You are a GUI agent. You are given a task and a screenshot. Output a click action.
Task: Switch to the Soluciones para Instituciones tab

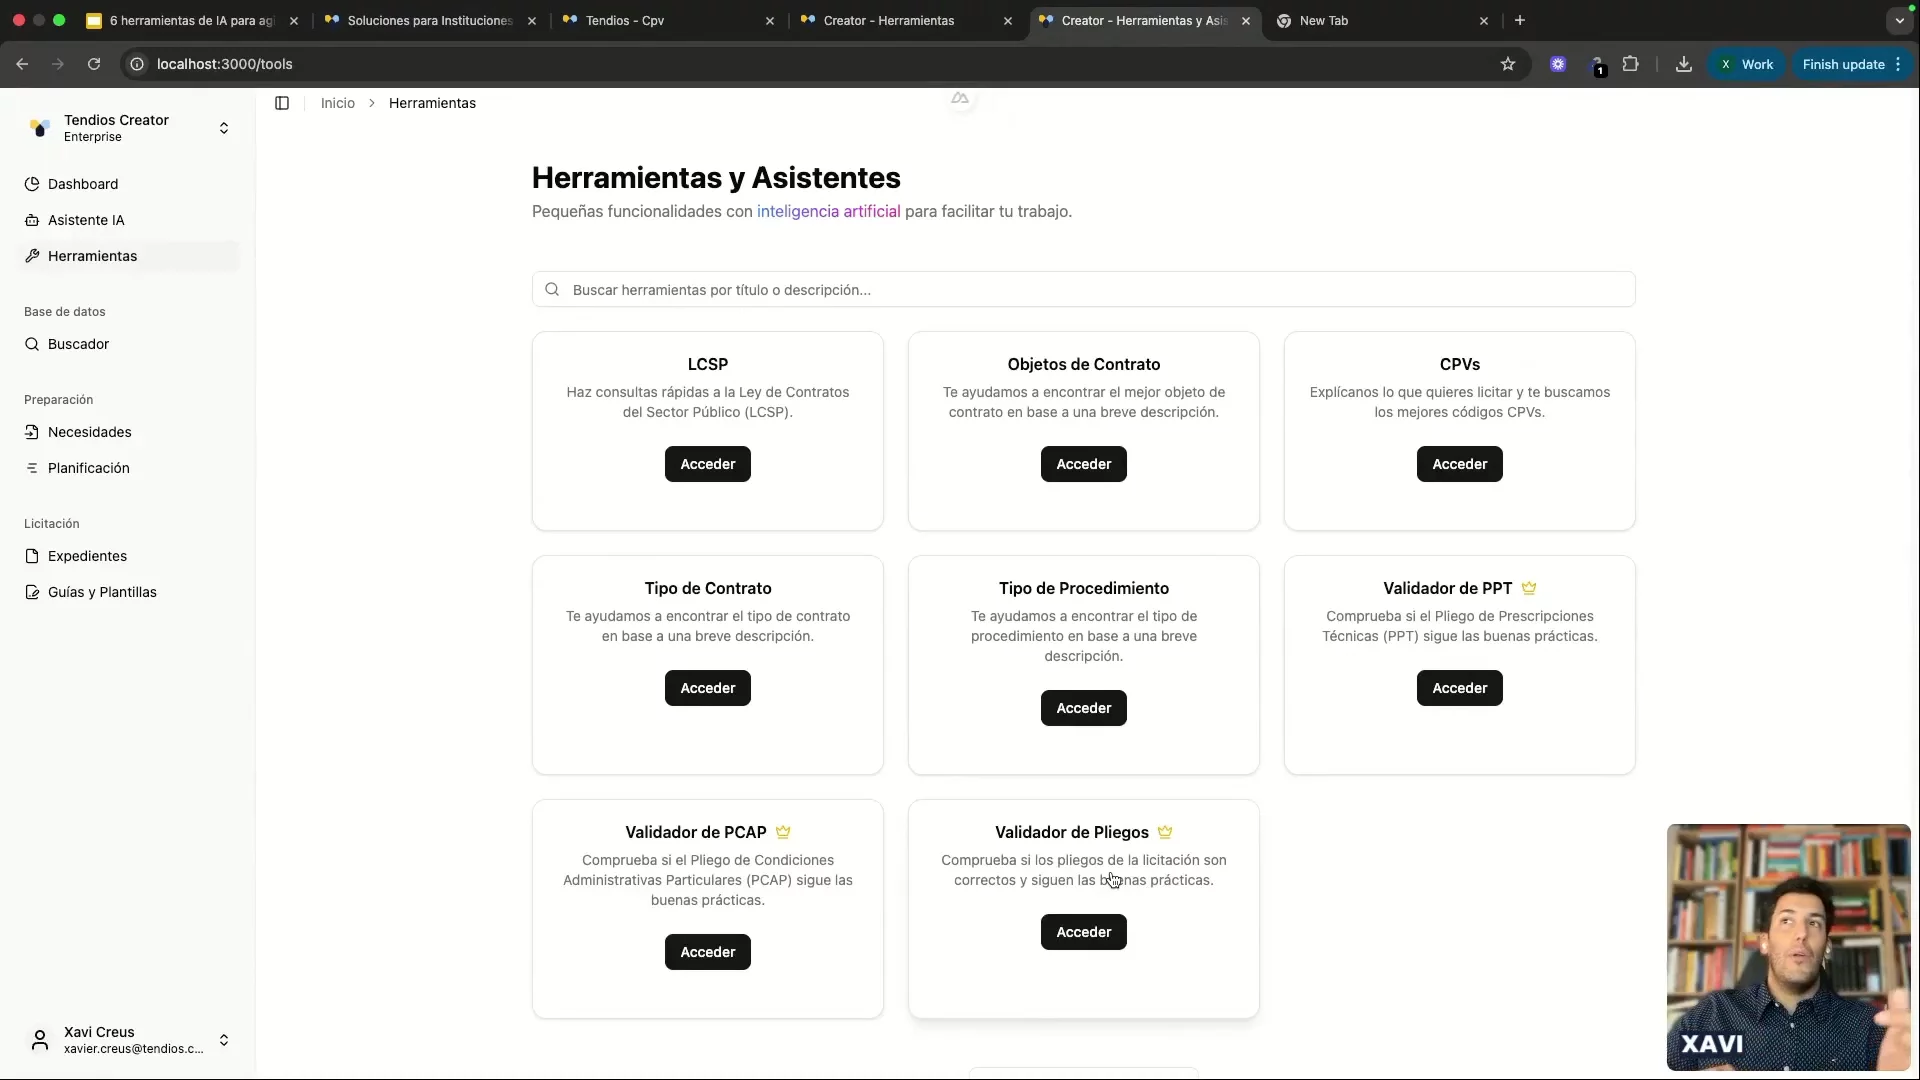point(430,20)
